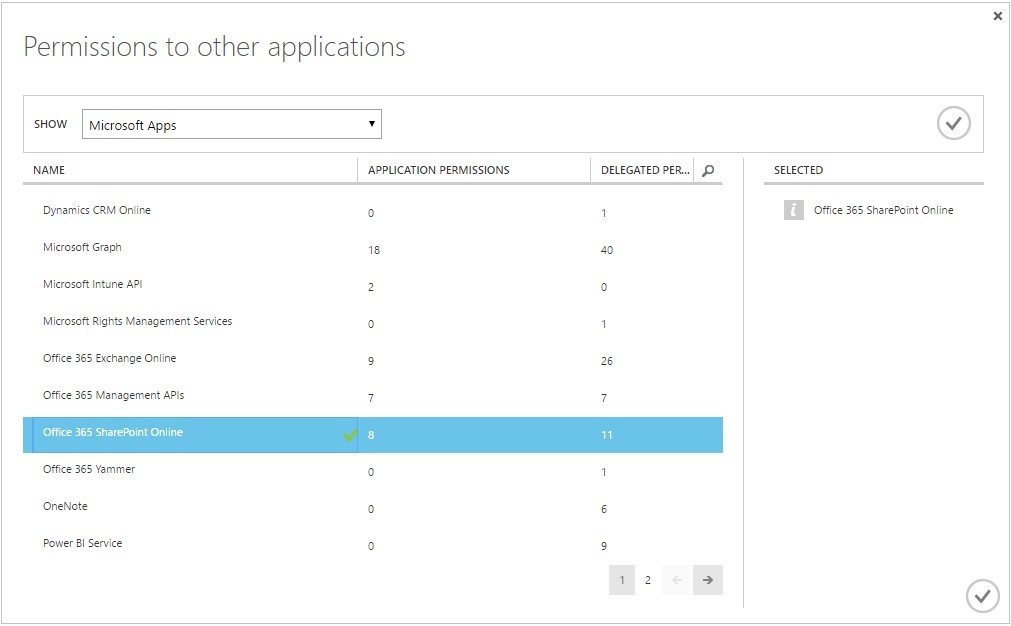Click Exchange Online delegated permissions value 26
The width and height of the screenshot is (1011, 626).
point(607,361)
